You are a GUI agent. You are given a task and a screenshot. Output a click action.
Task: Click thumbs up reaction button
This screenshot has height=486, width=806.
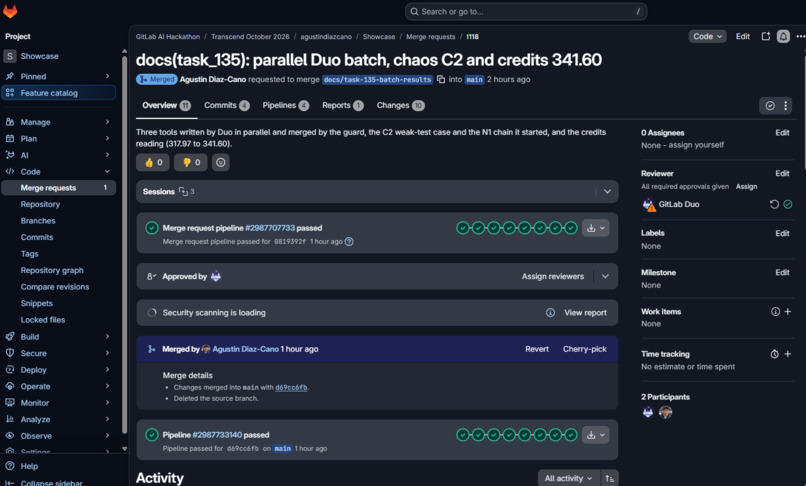(153, 163)
